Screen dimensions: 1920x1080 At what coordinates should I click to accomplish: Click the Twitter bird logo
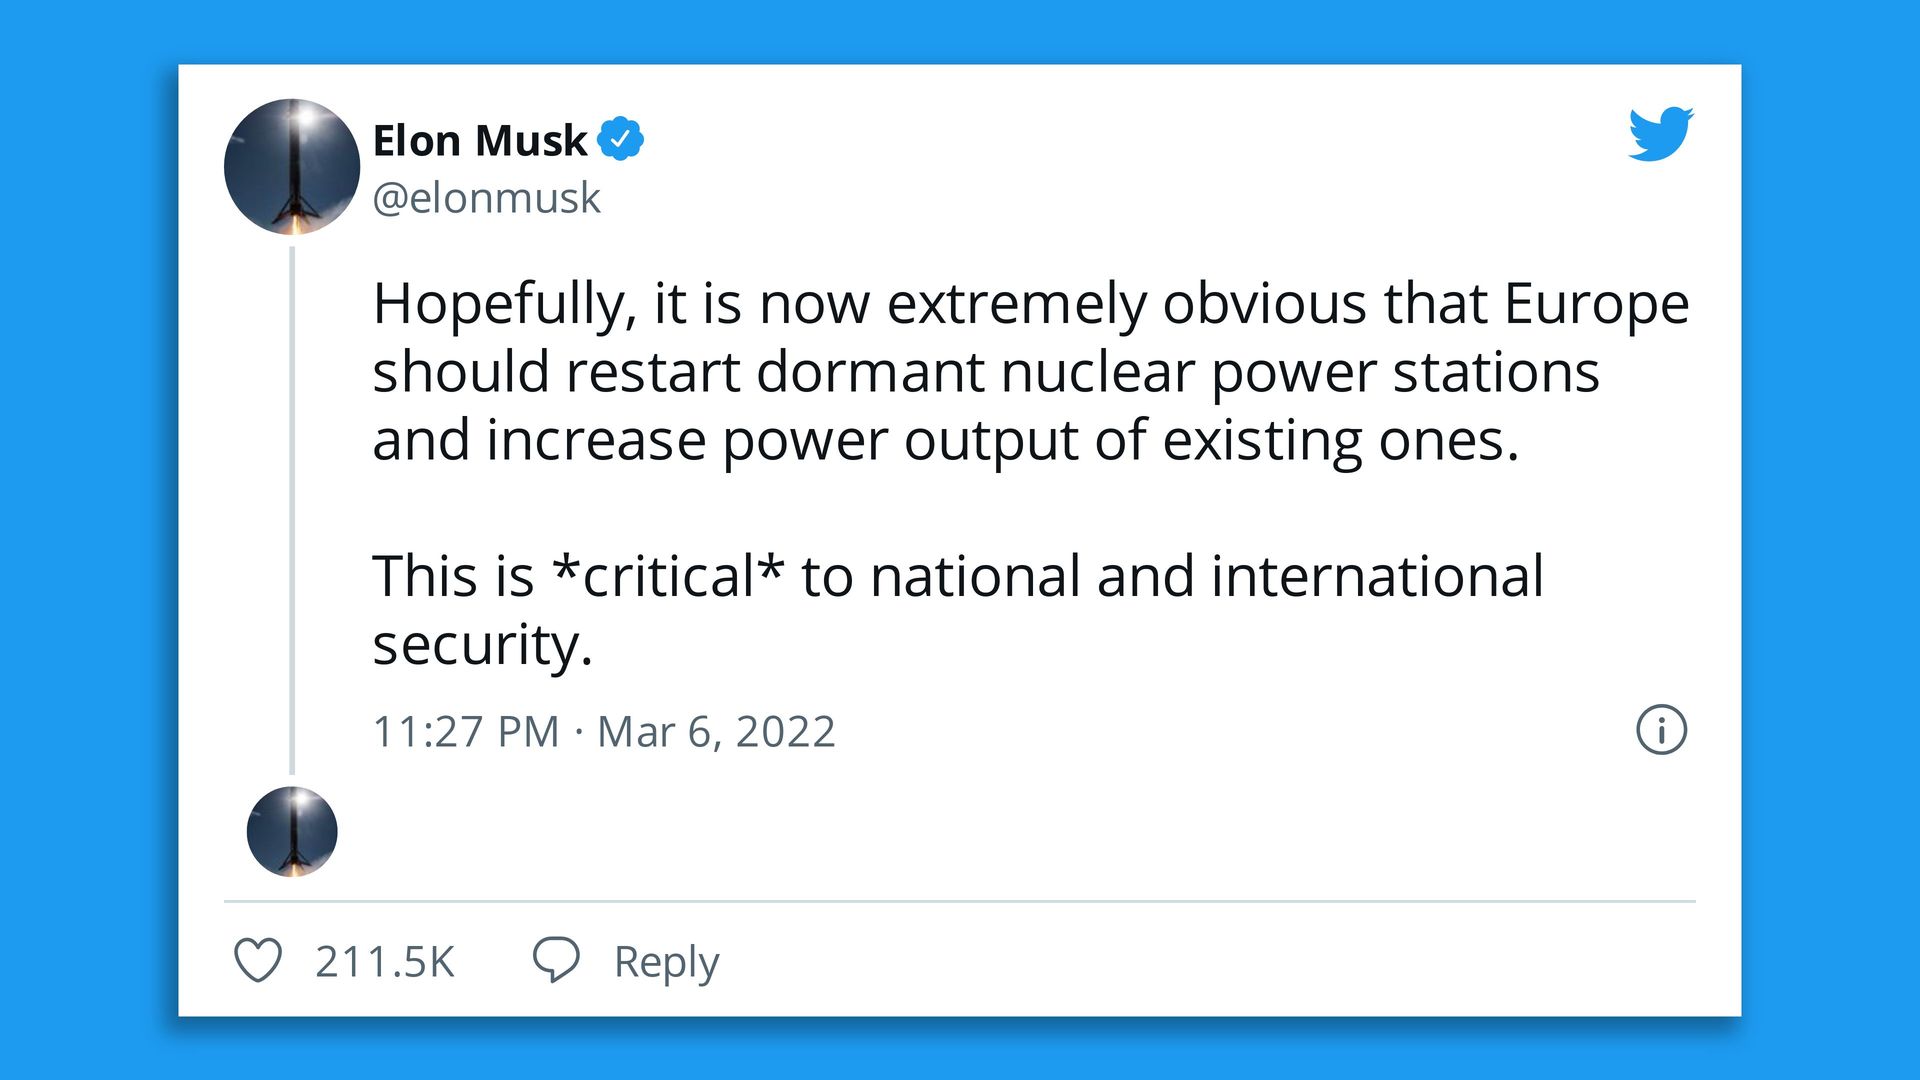click(x=1660, y=133)
